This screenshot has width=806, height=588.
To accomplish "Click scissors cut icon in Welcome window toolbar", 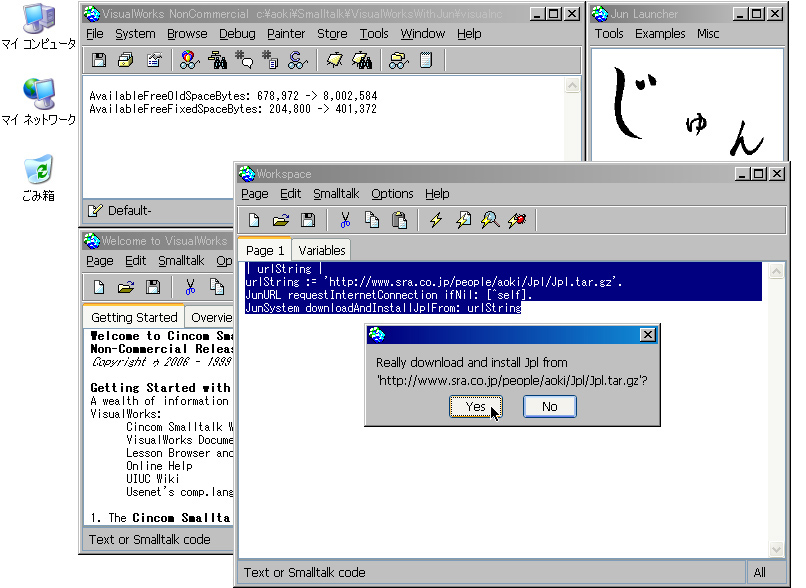I will pos(190,287).
